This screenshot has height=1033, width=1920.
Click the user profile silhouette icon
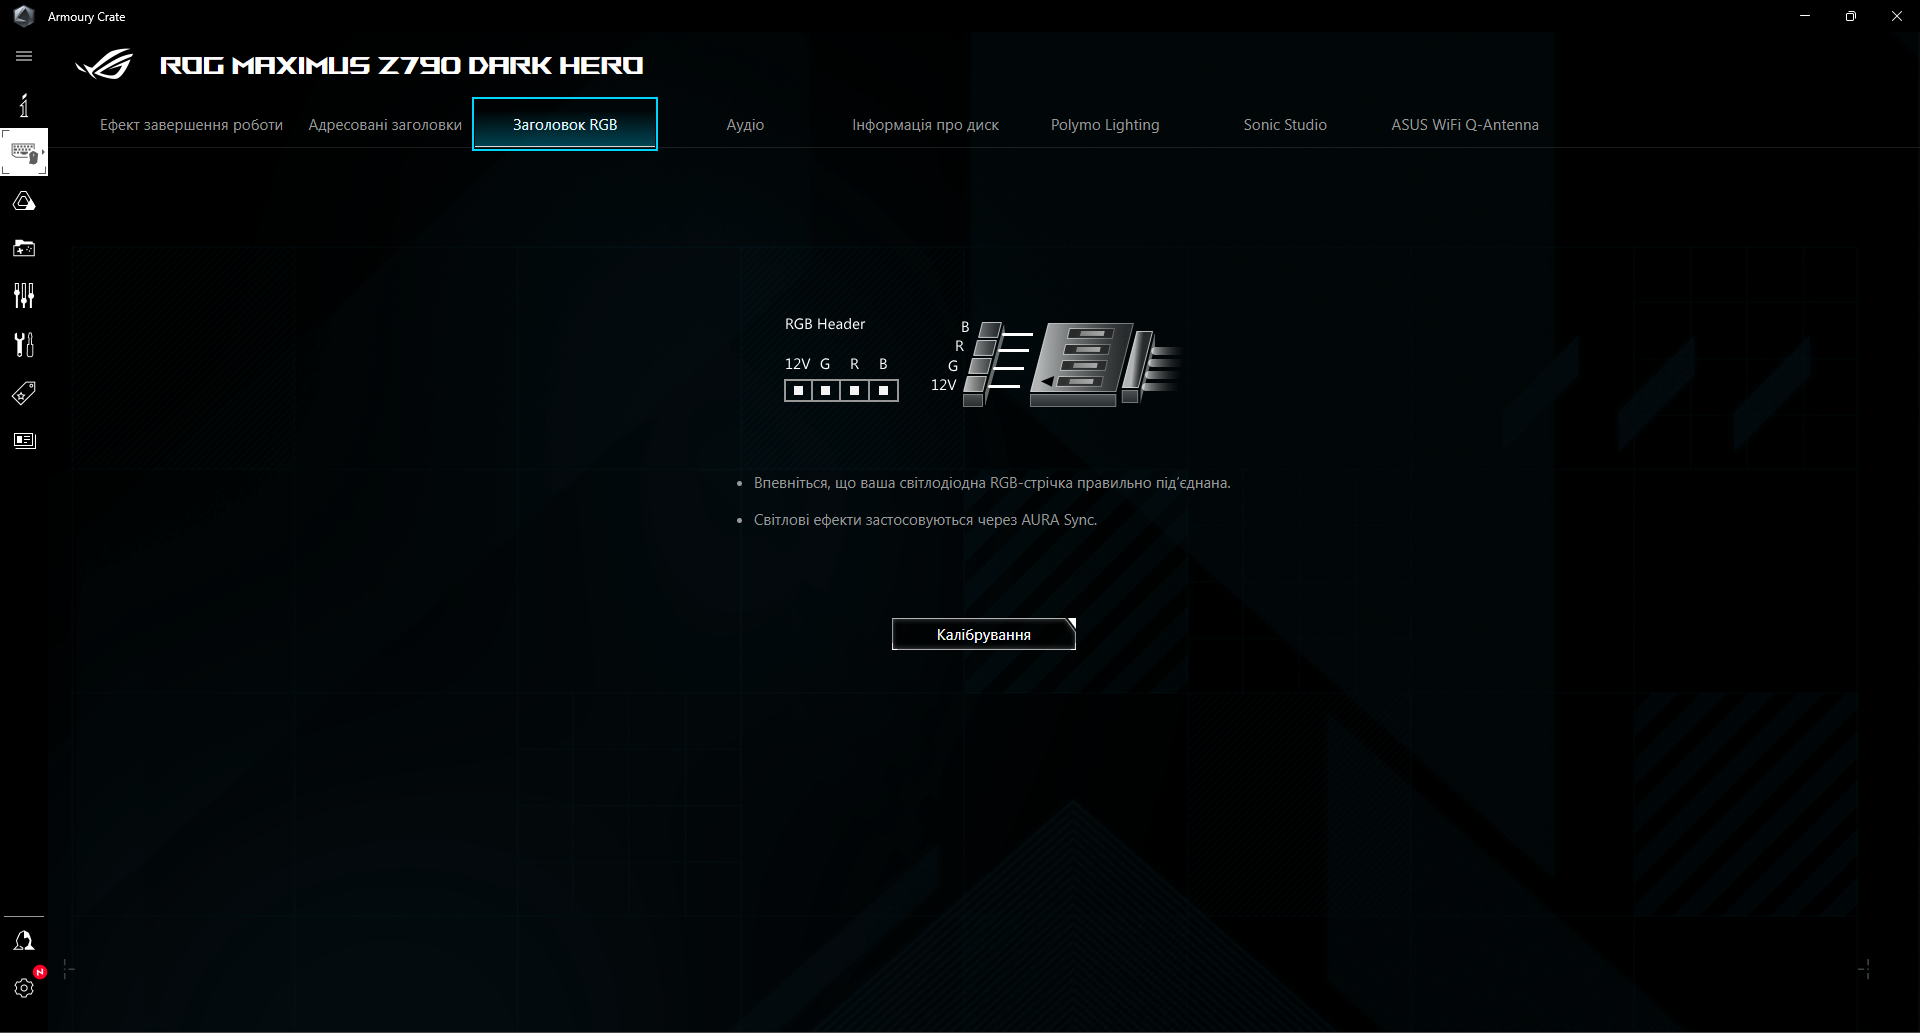click(24, 940)
